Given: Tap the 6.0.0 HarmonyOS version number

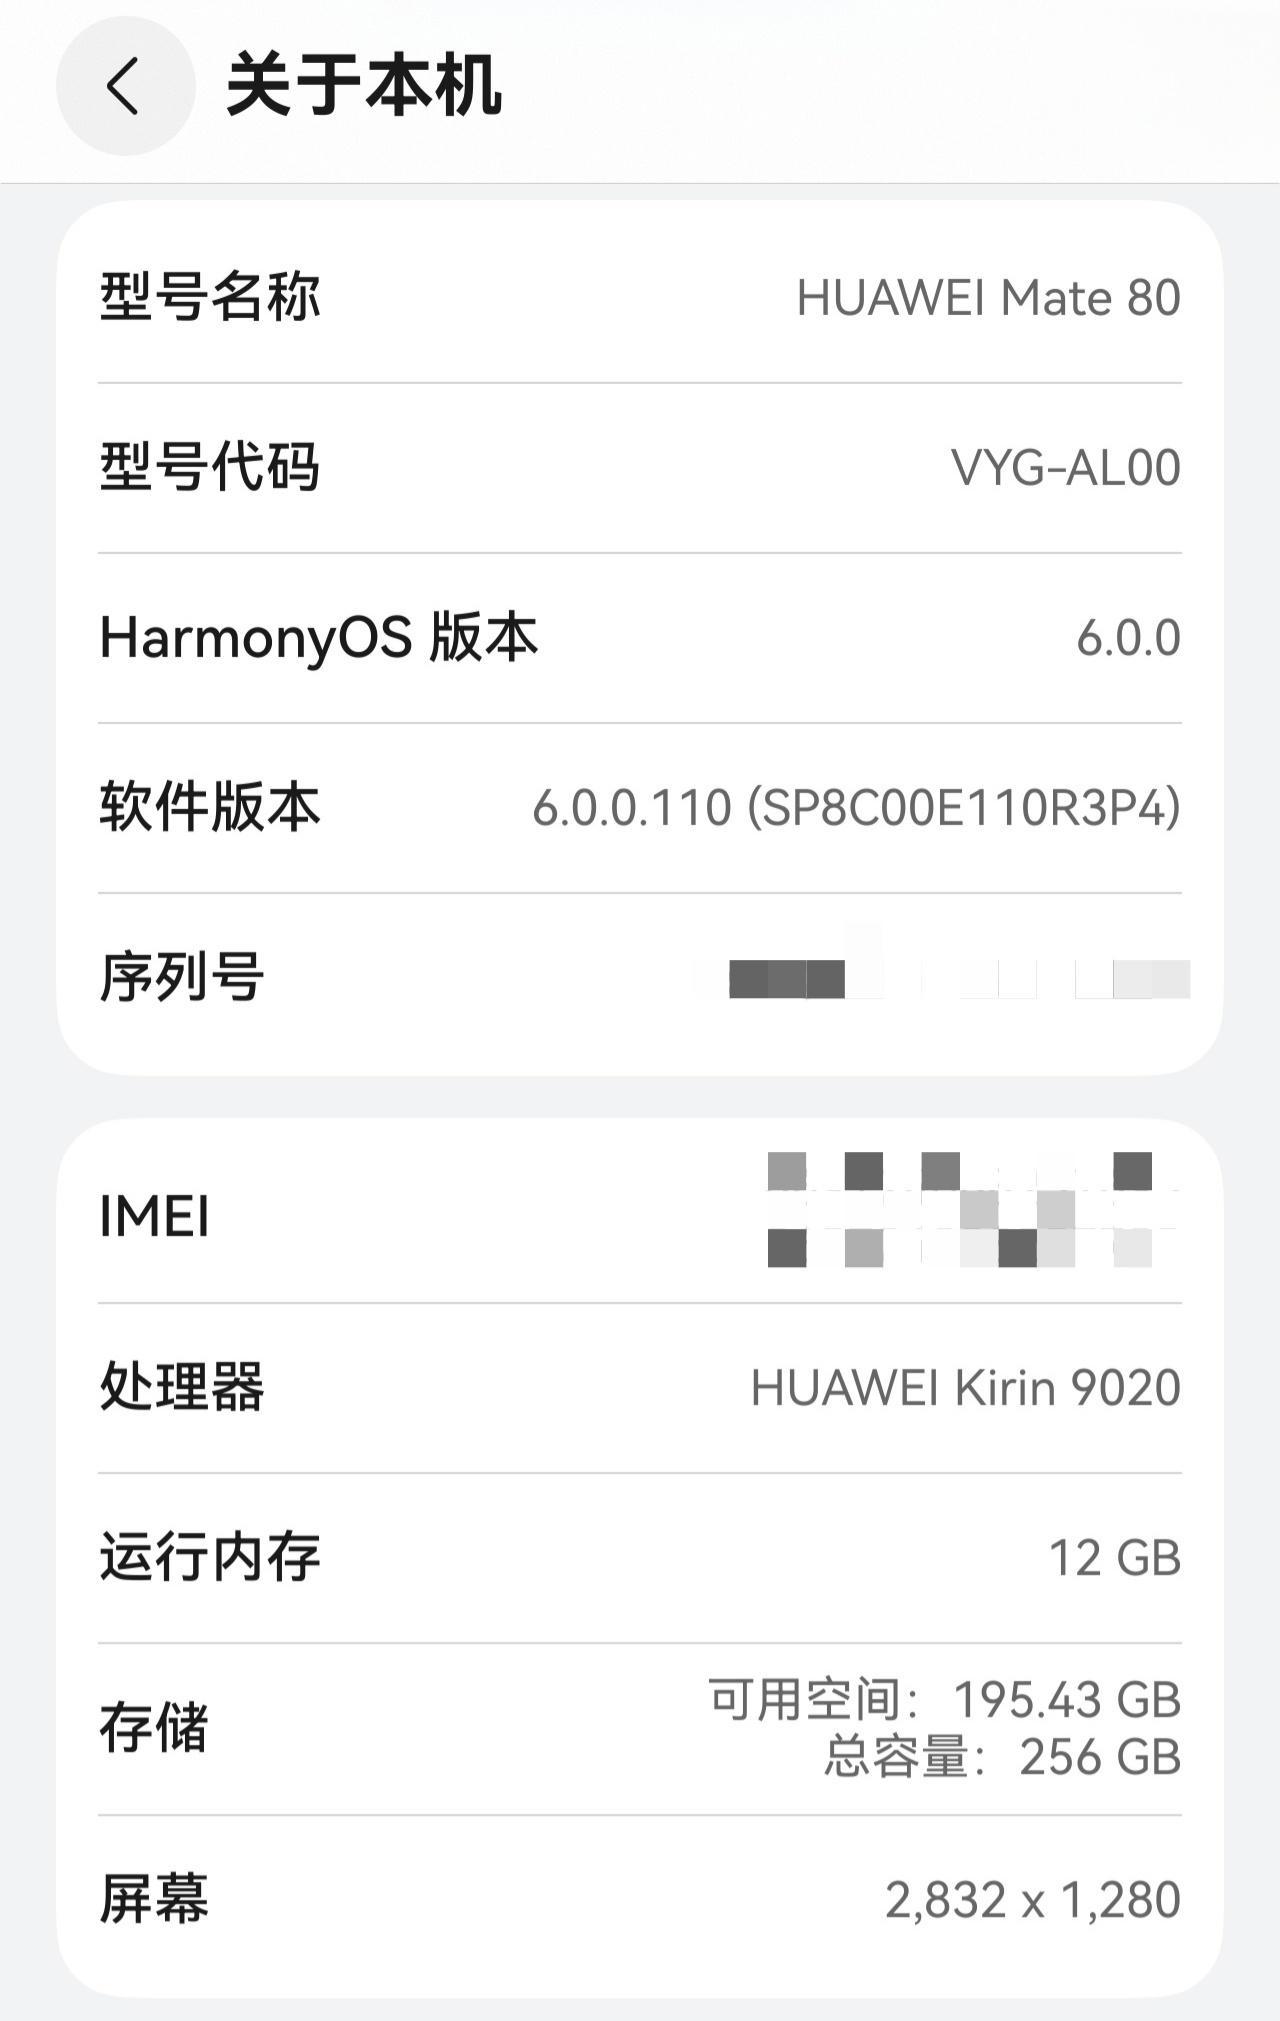Looking at the screenshot, I should click(1128, 638).
